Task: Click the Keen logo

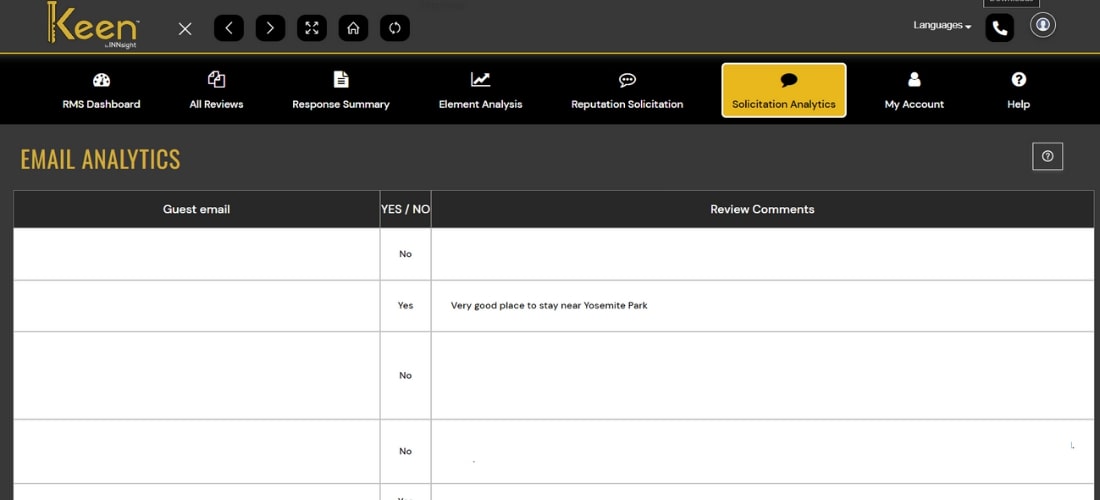Action: [91, 25]
